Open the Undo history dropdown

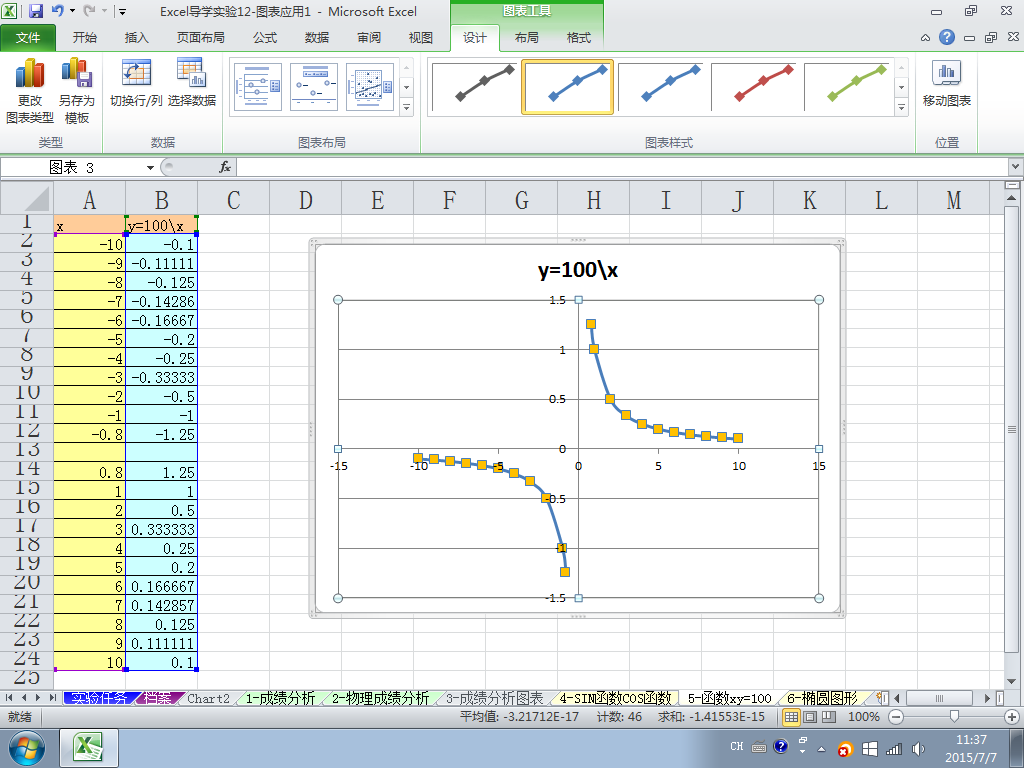[x=72, y=11]
